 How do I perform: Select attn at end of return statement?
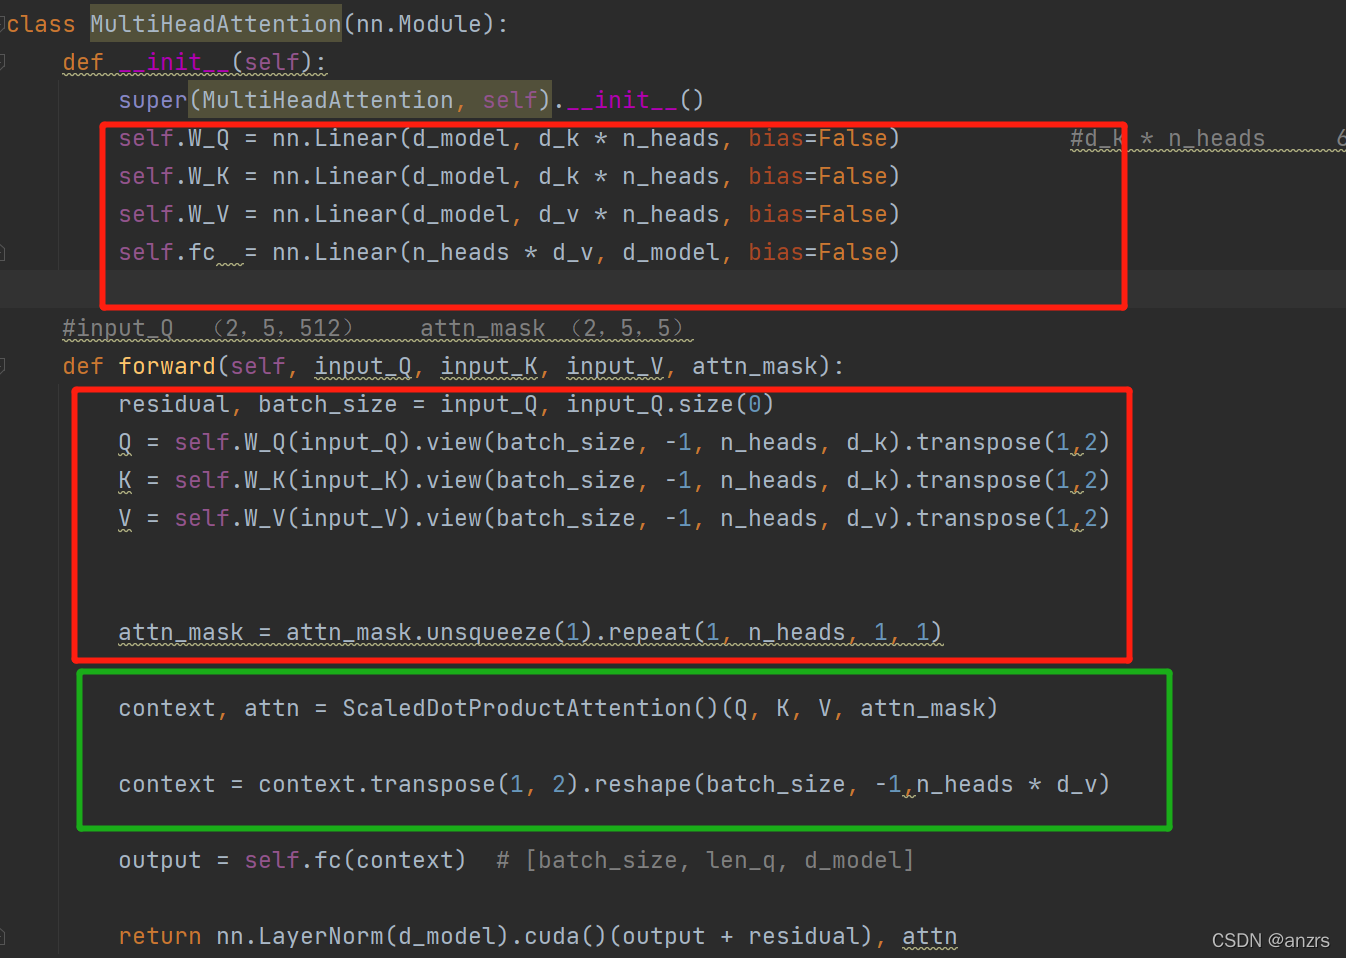[929, 936]
